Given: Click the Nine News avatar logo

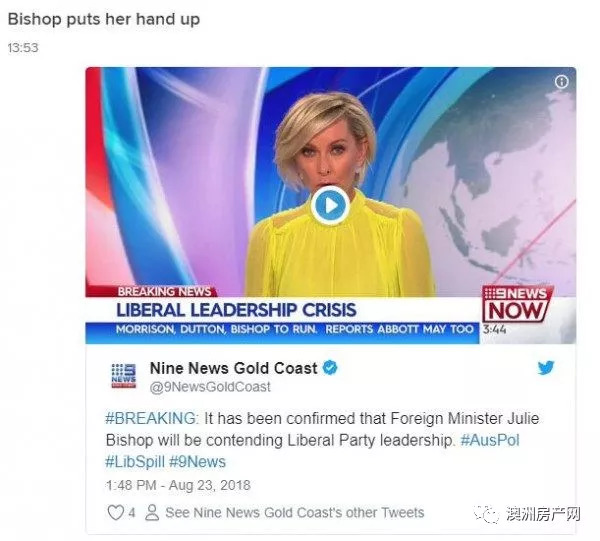Looking at the screenshot, I should click(x=123, y=375).
